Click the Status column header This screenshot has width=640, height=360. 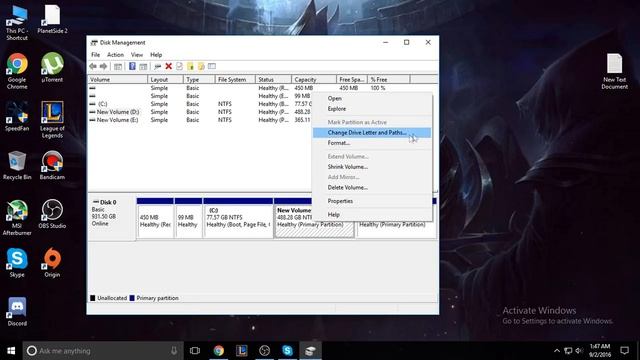pos(273,80)
